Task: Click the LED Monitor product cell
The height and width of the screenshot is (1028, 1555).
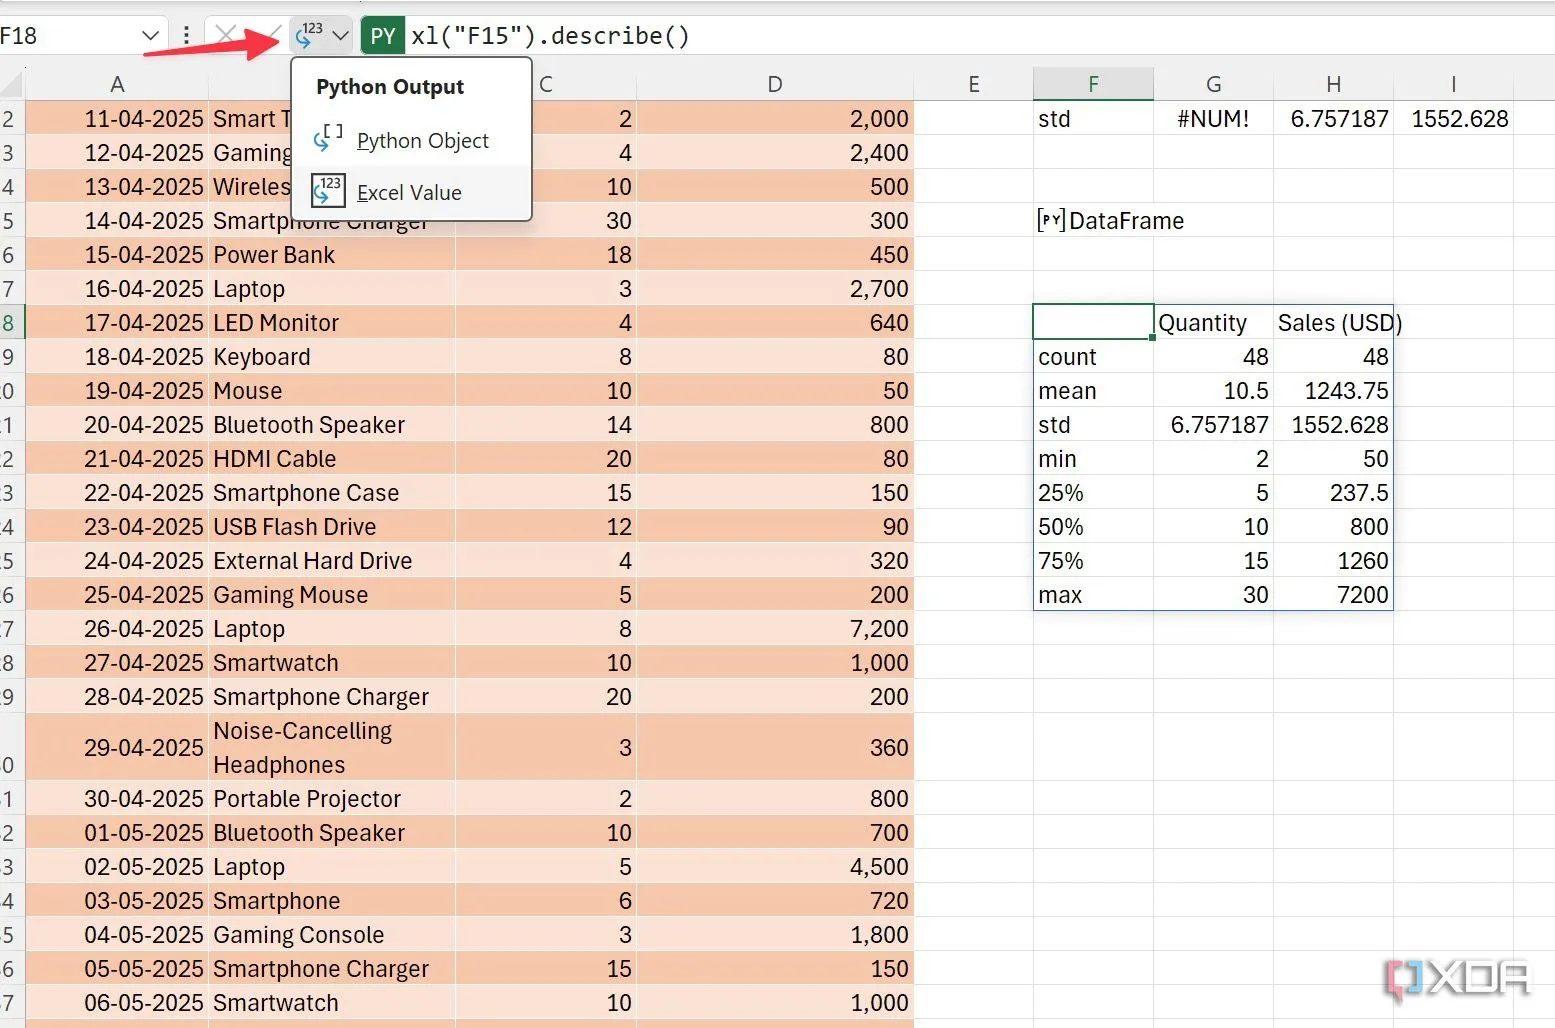Action: [x=332, y=322]
